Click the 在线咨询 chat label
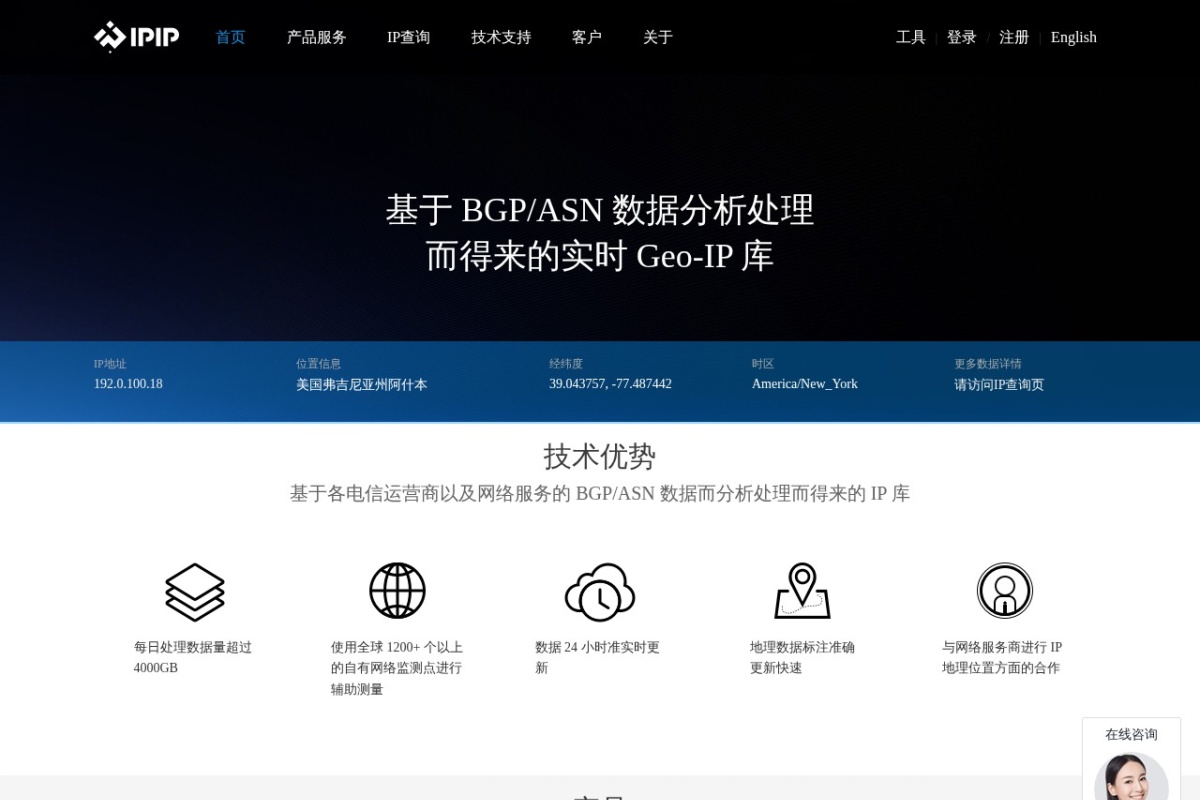This screenshot has width=1200, height=800. coord(1131,734)
